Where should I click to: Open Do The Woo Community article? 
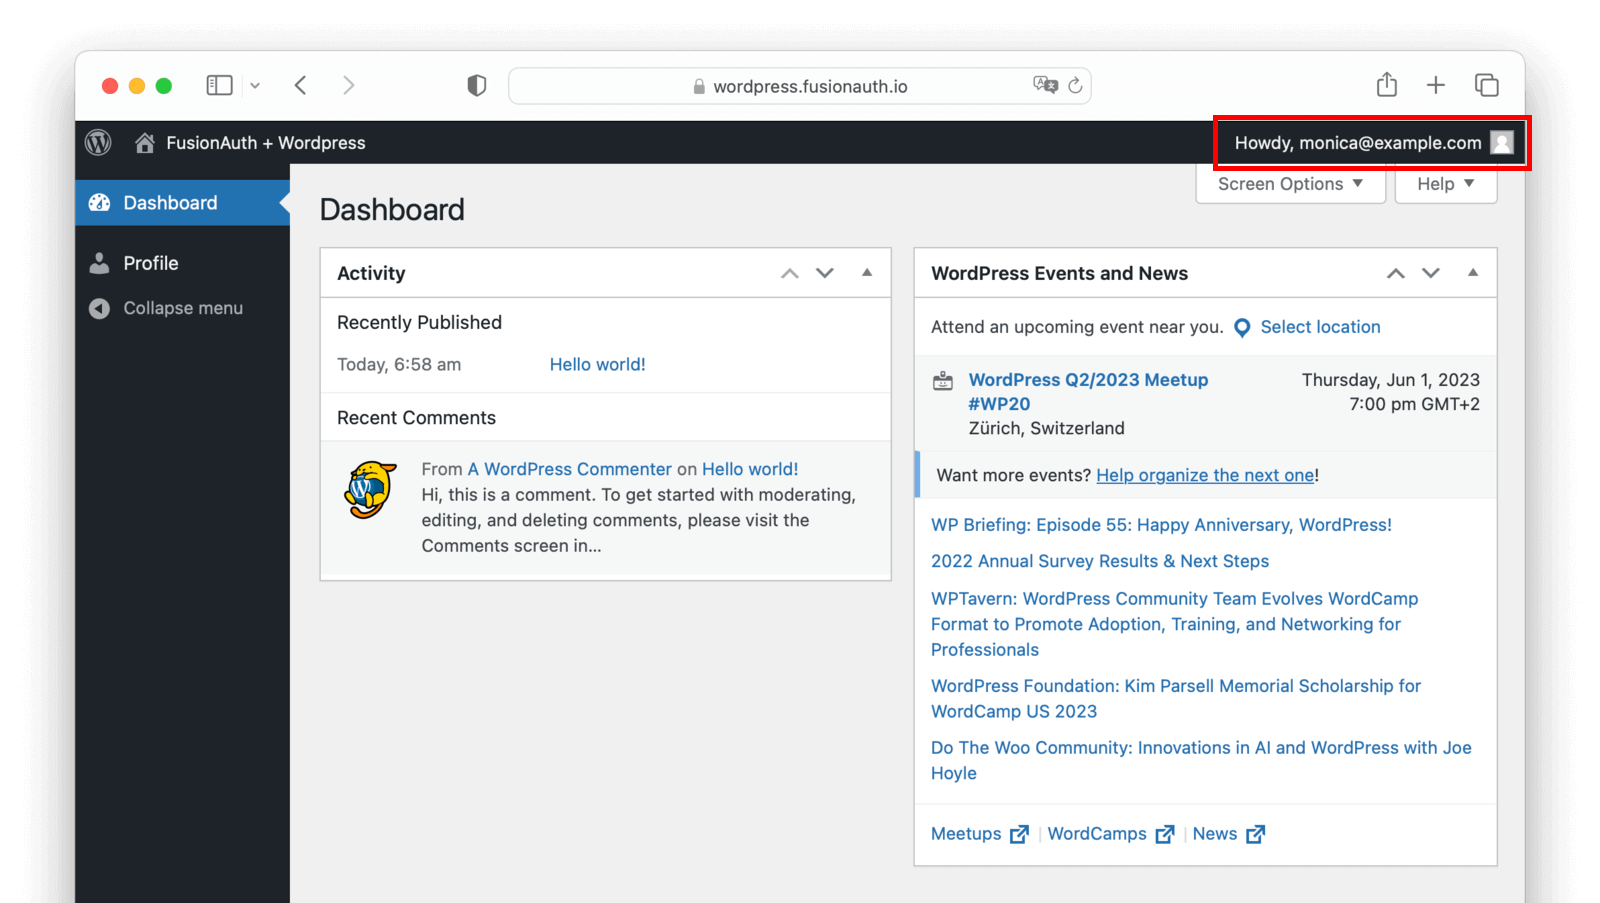[x=1201, y=760]
